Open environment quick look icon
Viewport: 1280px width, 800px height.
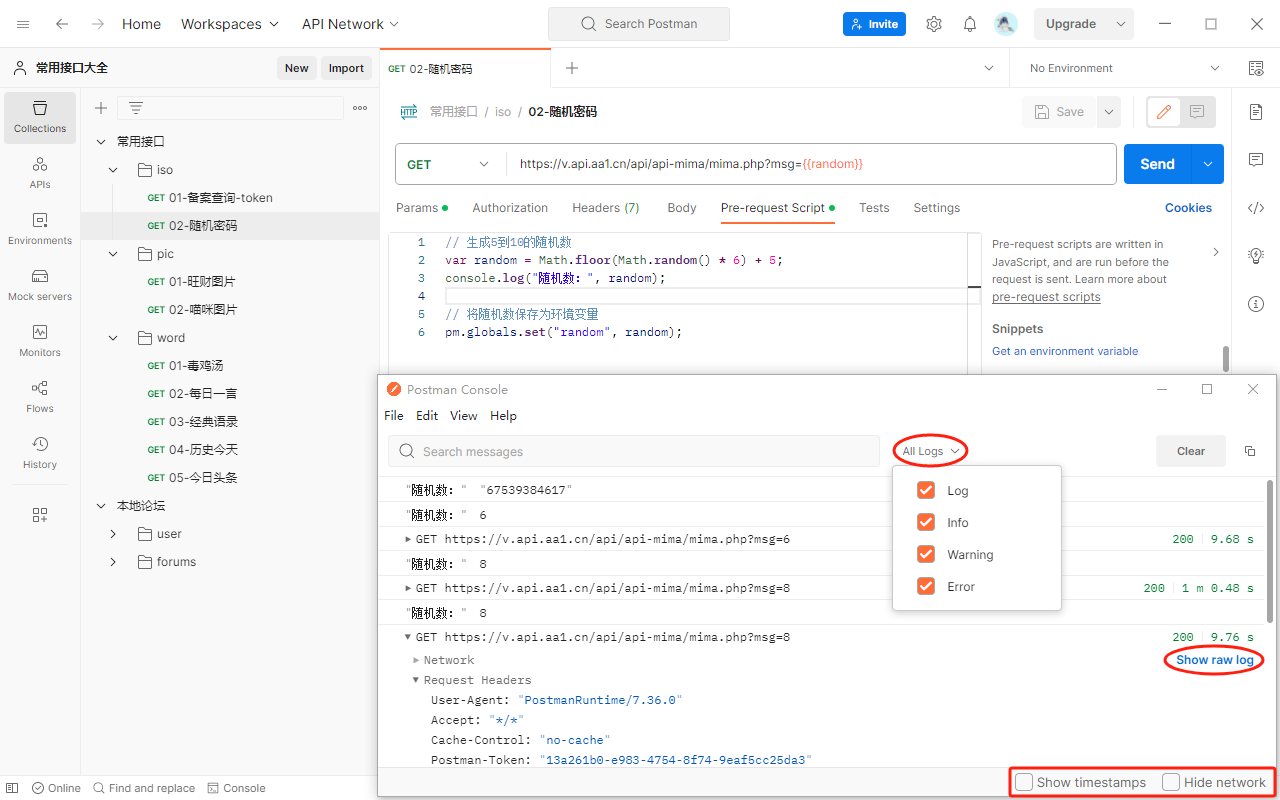[x=1256, y=68]
